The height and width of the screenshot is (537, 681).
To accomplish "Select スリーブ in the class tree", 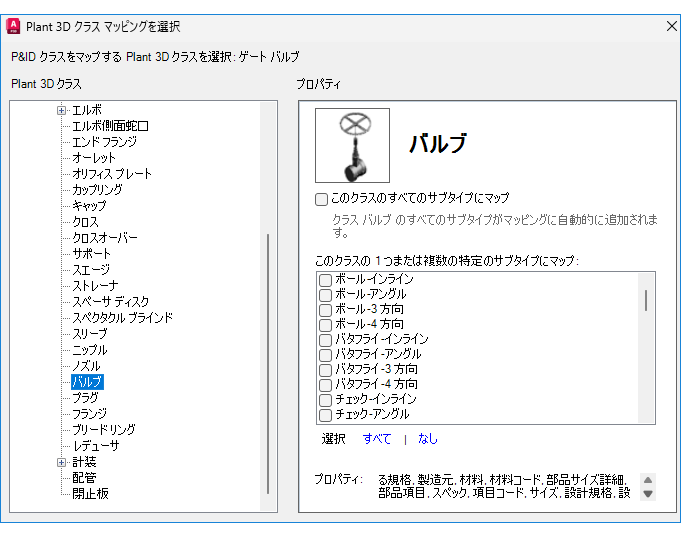I will (89, 334).
